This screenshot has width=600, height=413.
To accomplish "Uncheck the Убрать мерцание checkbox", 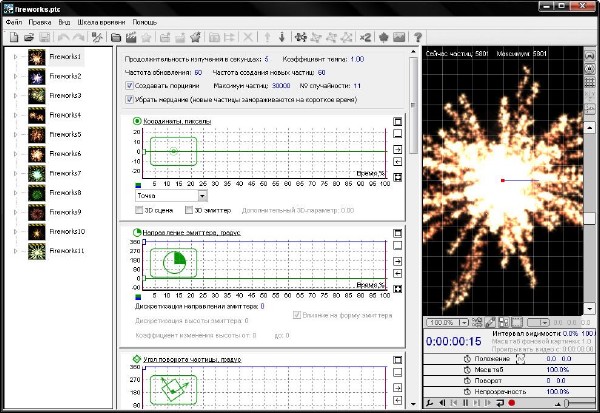I will pos(130,99).
